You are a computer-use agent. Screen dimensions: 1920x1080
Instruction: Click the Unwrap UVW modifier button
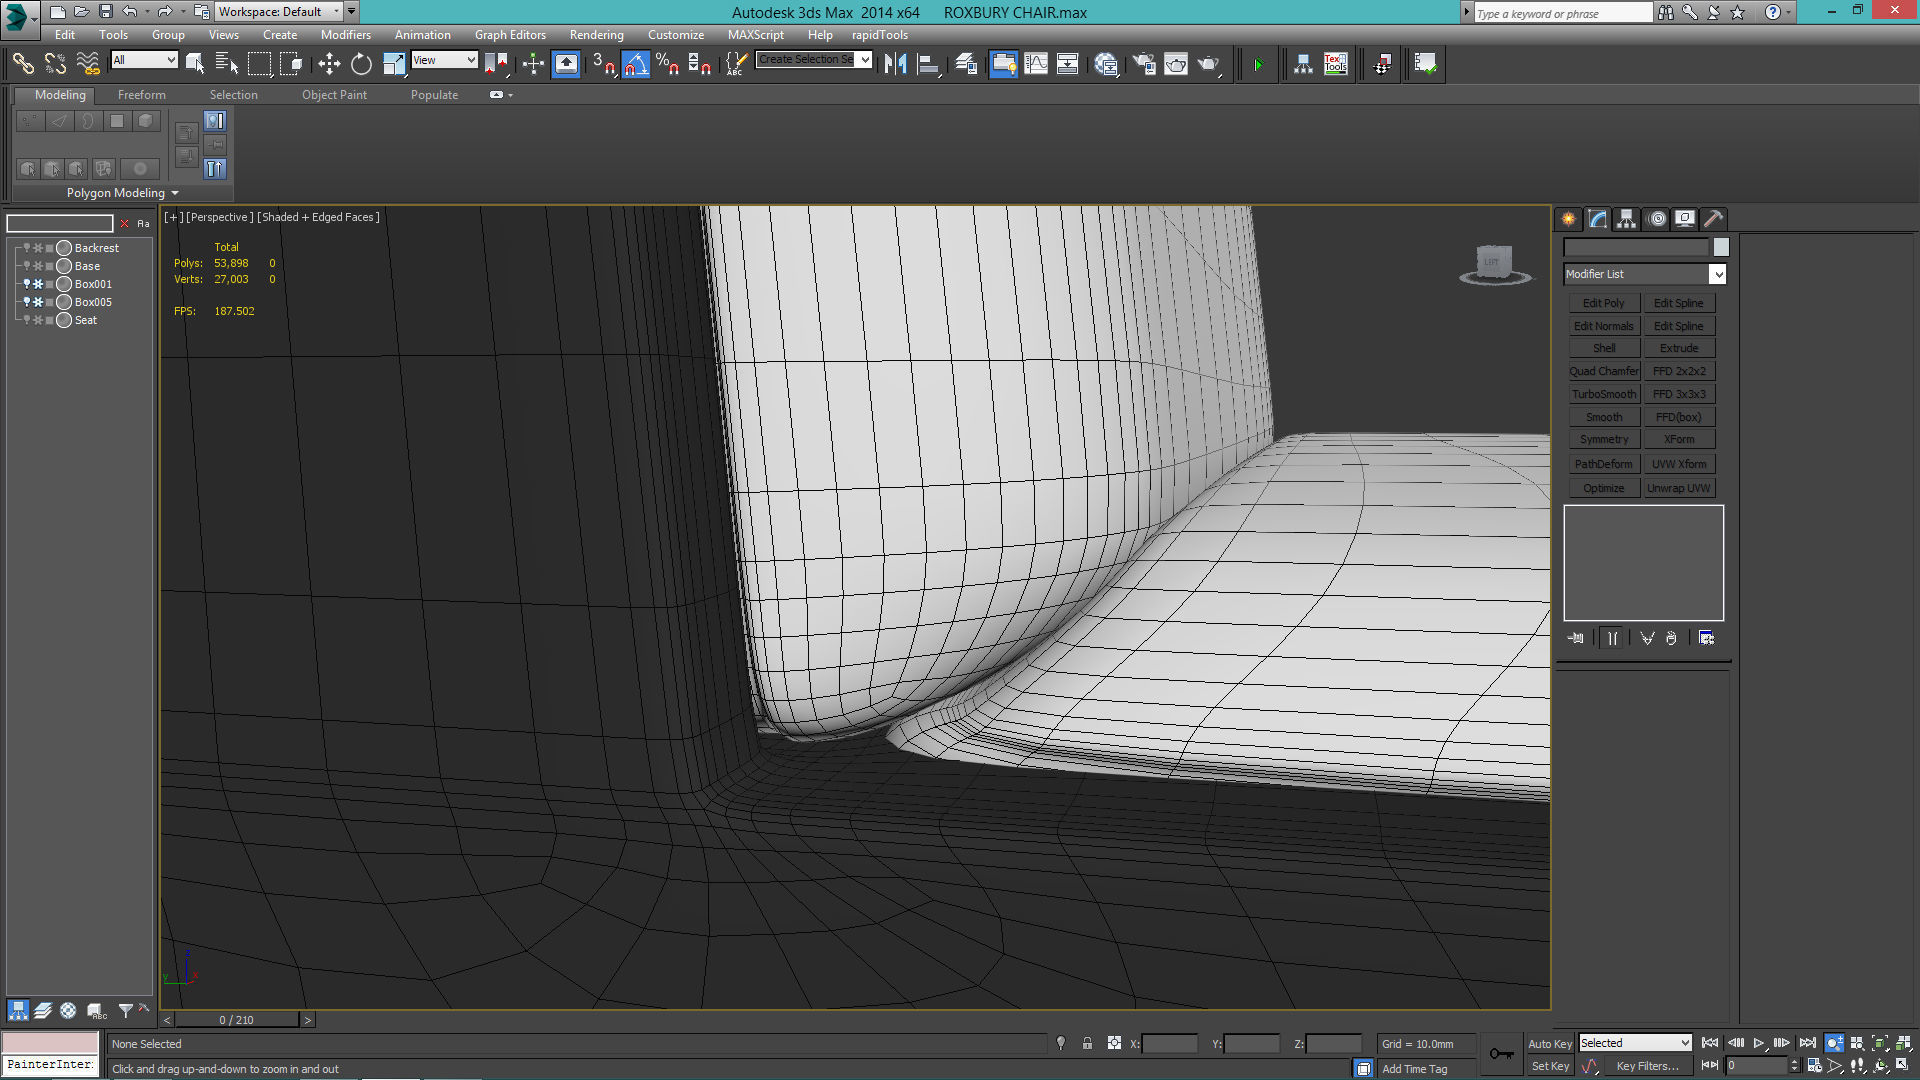[x=1679, y=488]
